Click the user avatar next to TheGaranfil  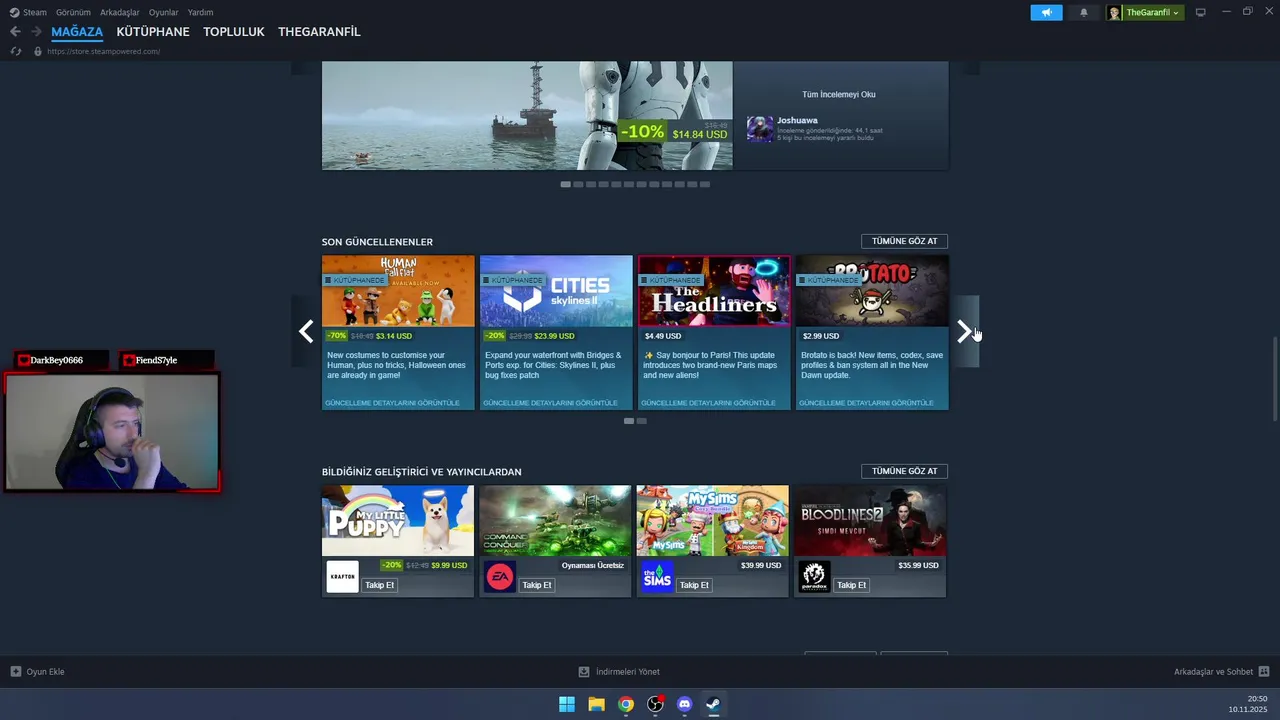pos(1114,13)
